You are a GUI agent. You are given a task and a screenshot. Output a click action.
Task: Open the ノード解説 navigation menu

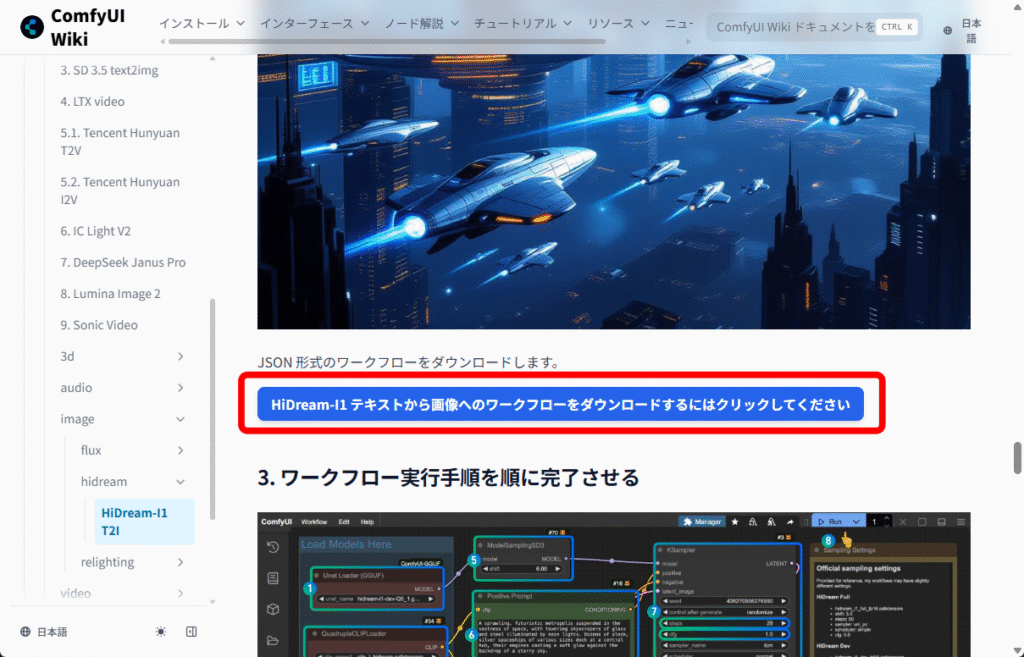tap(421, 23)
